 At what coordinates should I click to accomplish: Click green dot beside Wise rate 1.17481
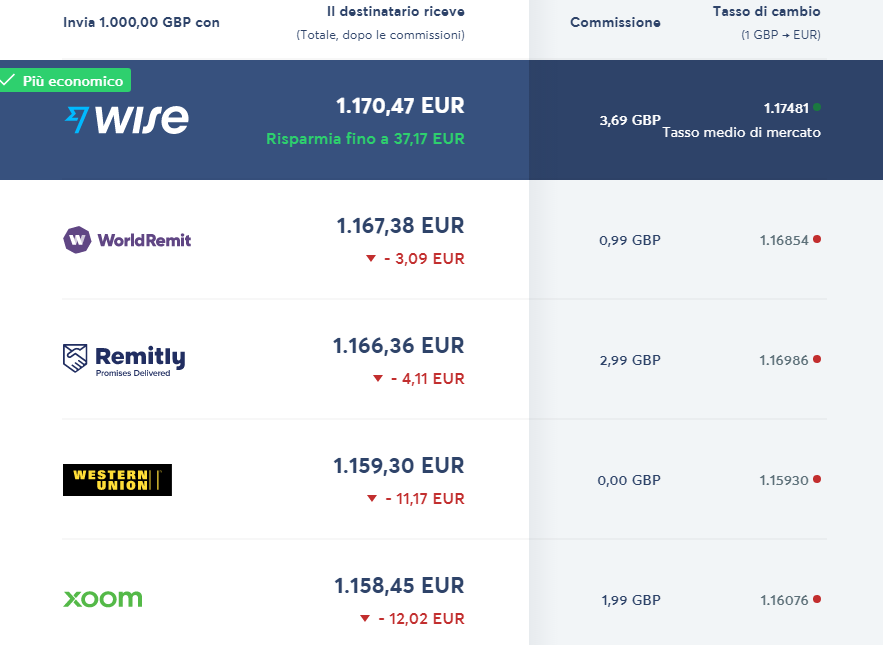[817, 106]
